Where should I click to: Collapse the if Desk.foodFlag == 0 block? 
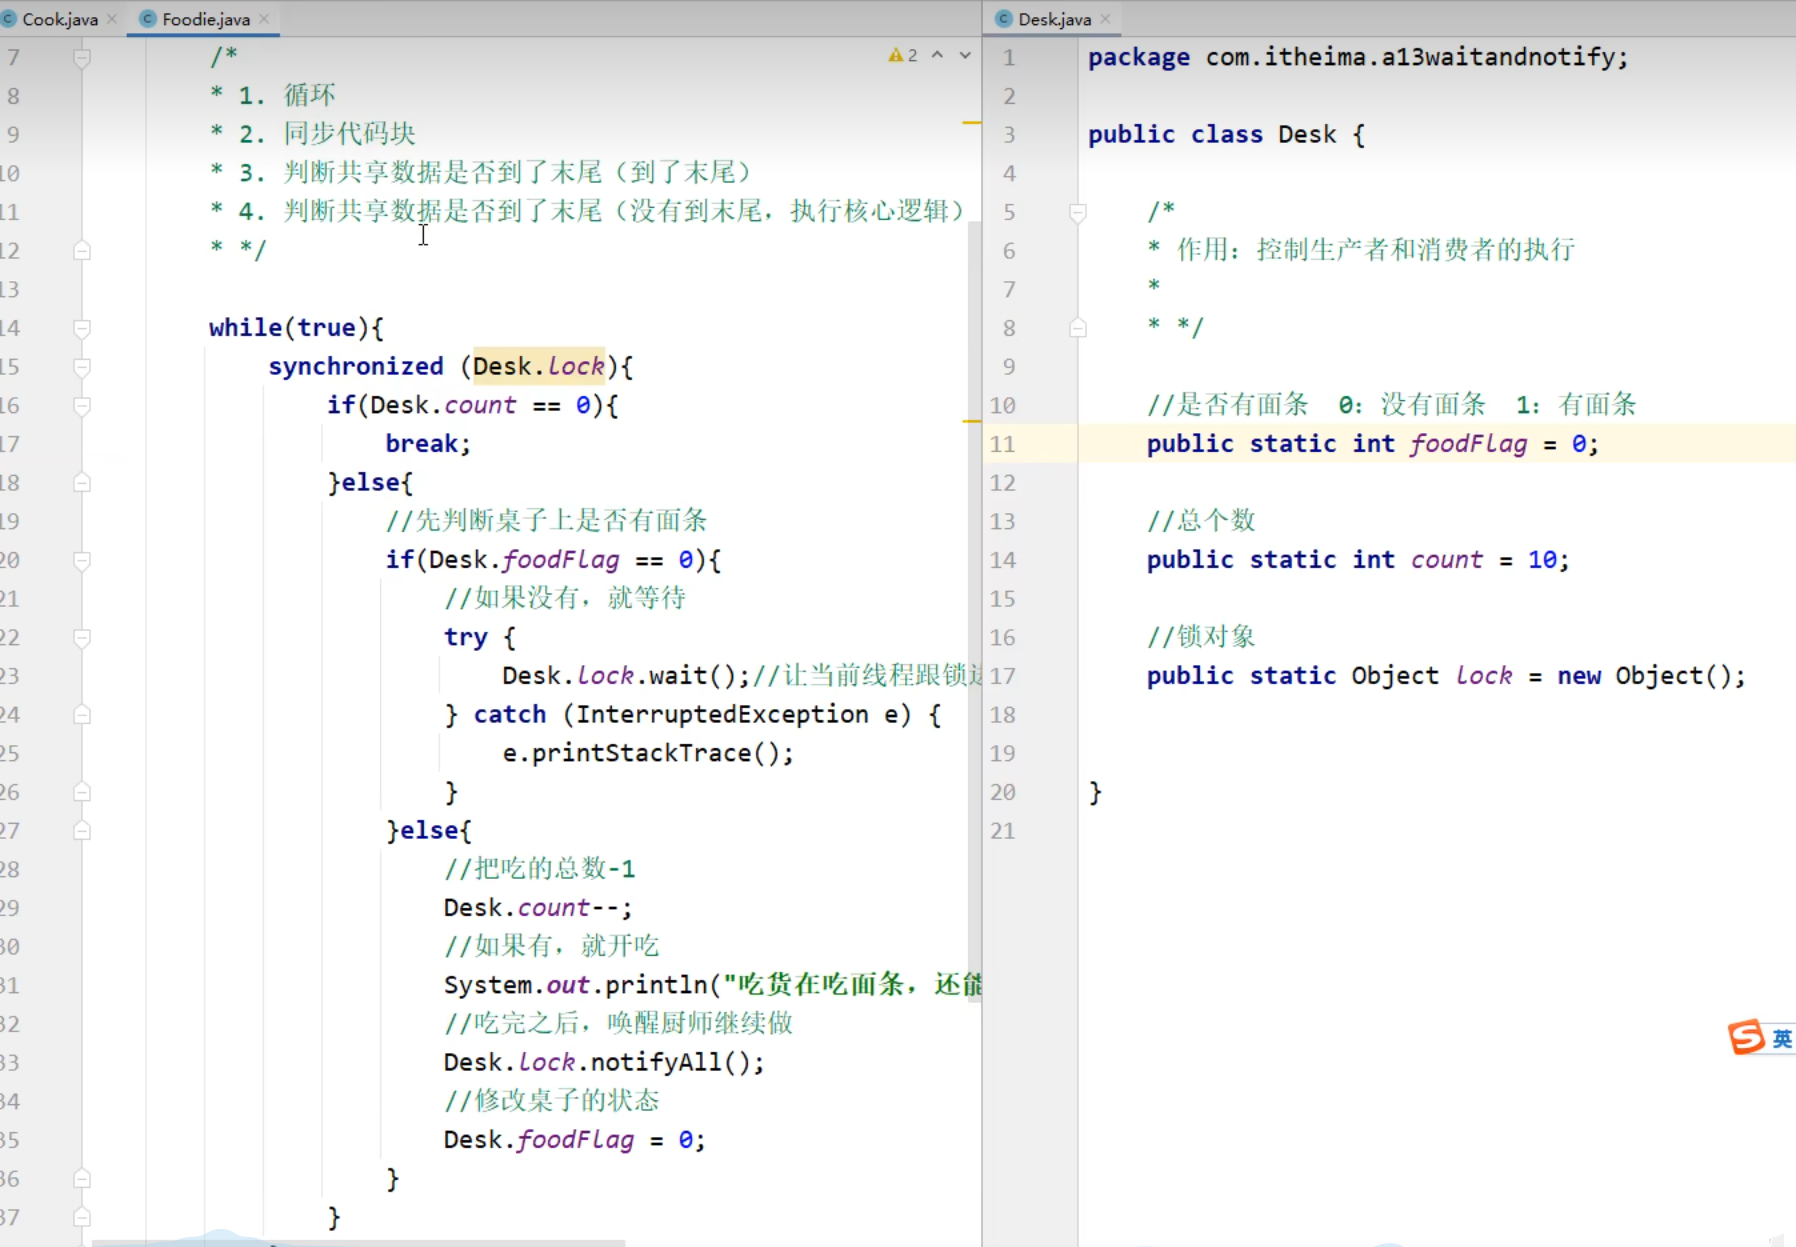click(x=82, y=560)
